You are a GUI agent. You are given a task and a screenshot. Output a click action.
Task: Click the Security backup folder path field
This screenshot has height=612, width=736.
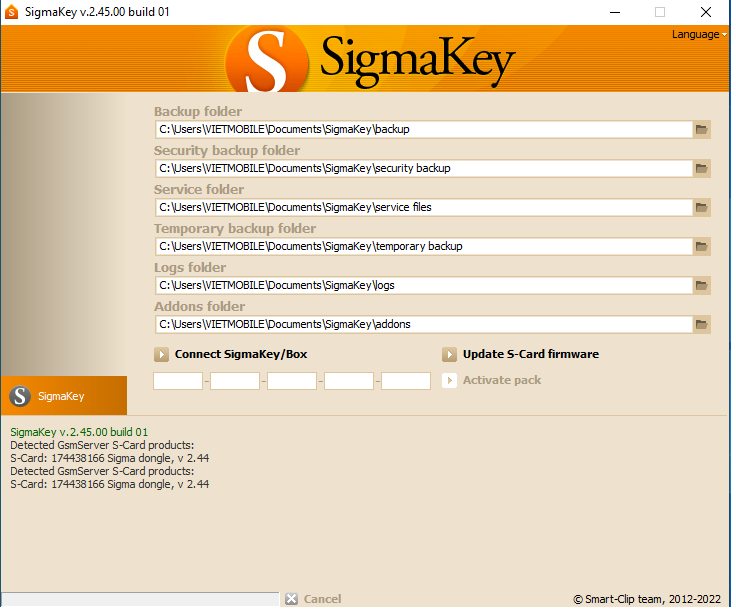point(424,168)
